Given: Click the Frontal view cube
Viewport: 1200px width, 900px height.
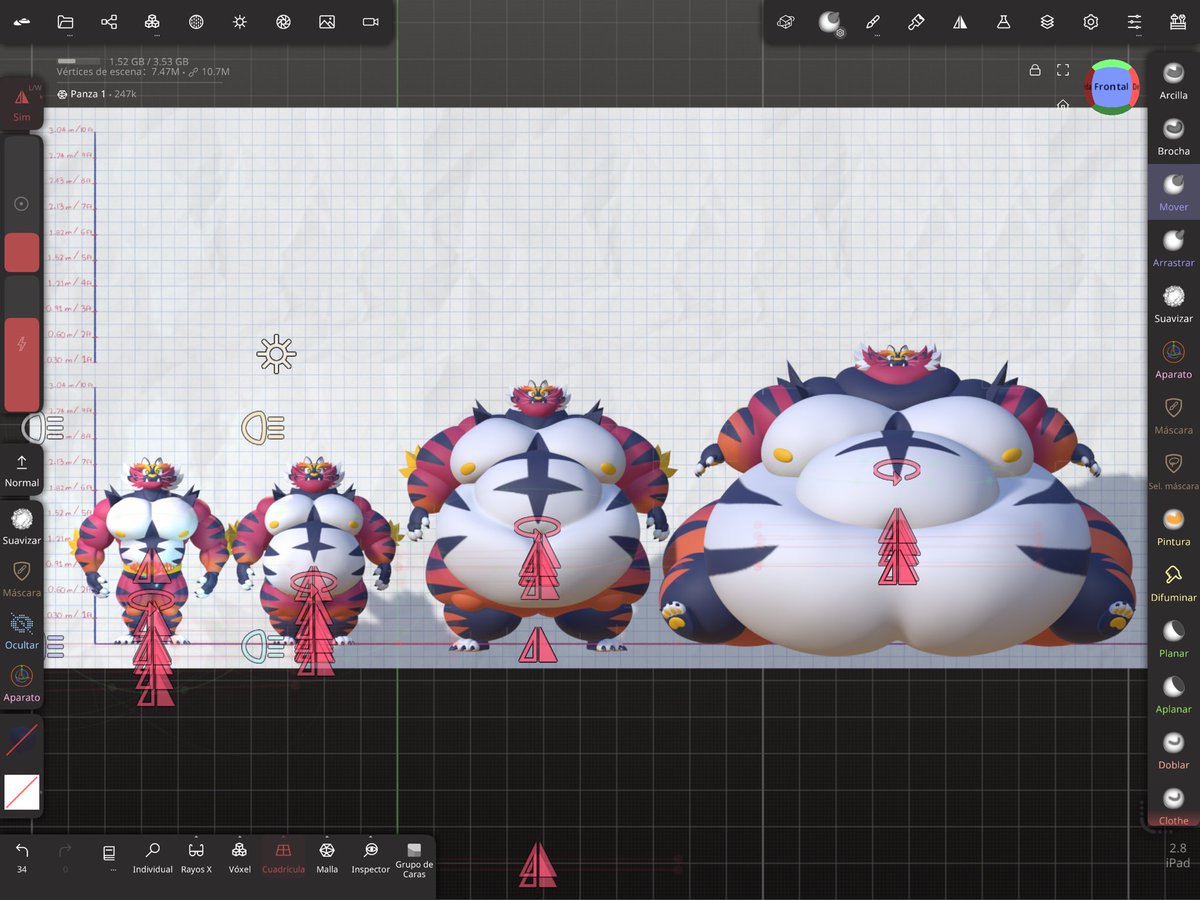Looking at the screenshot, I should pyautogui.click(x=1111, y=87).
